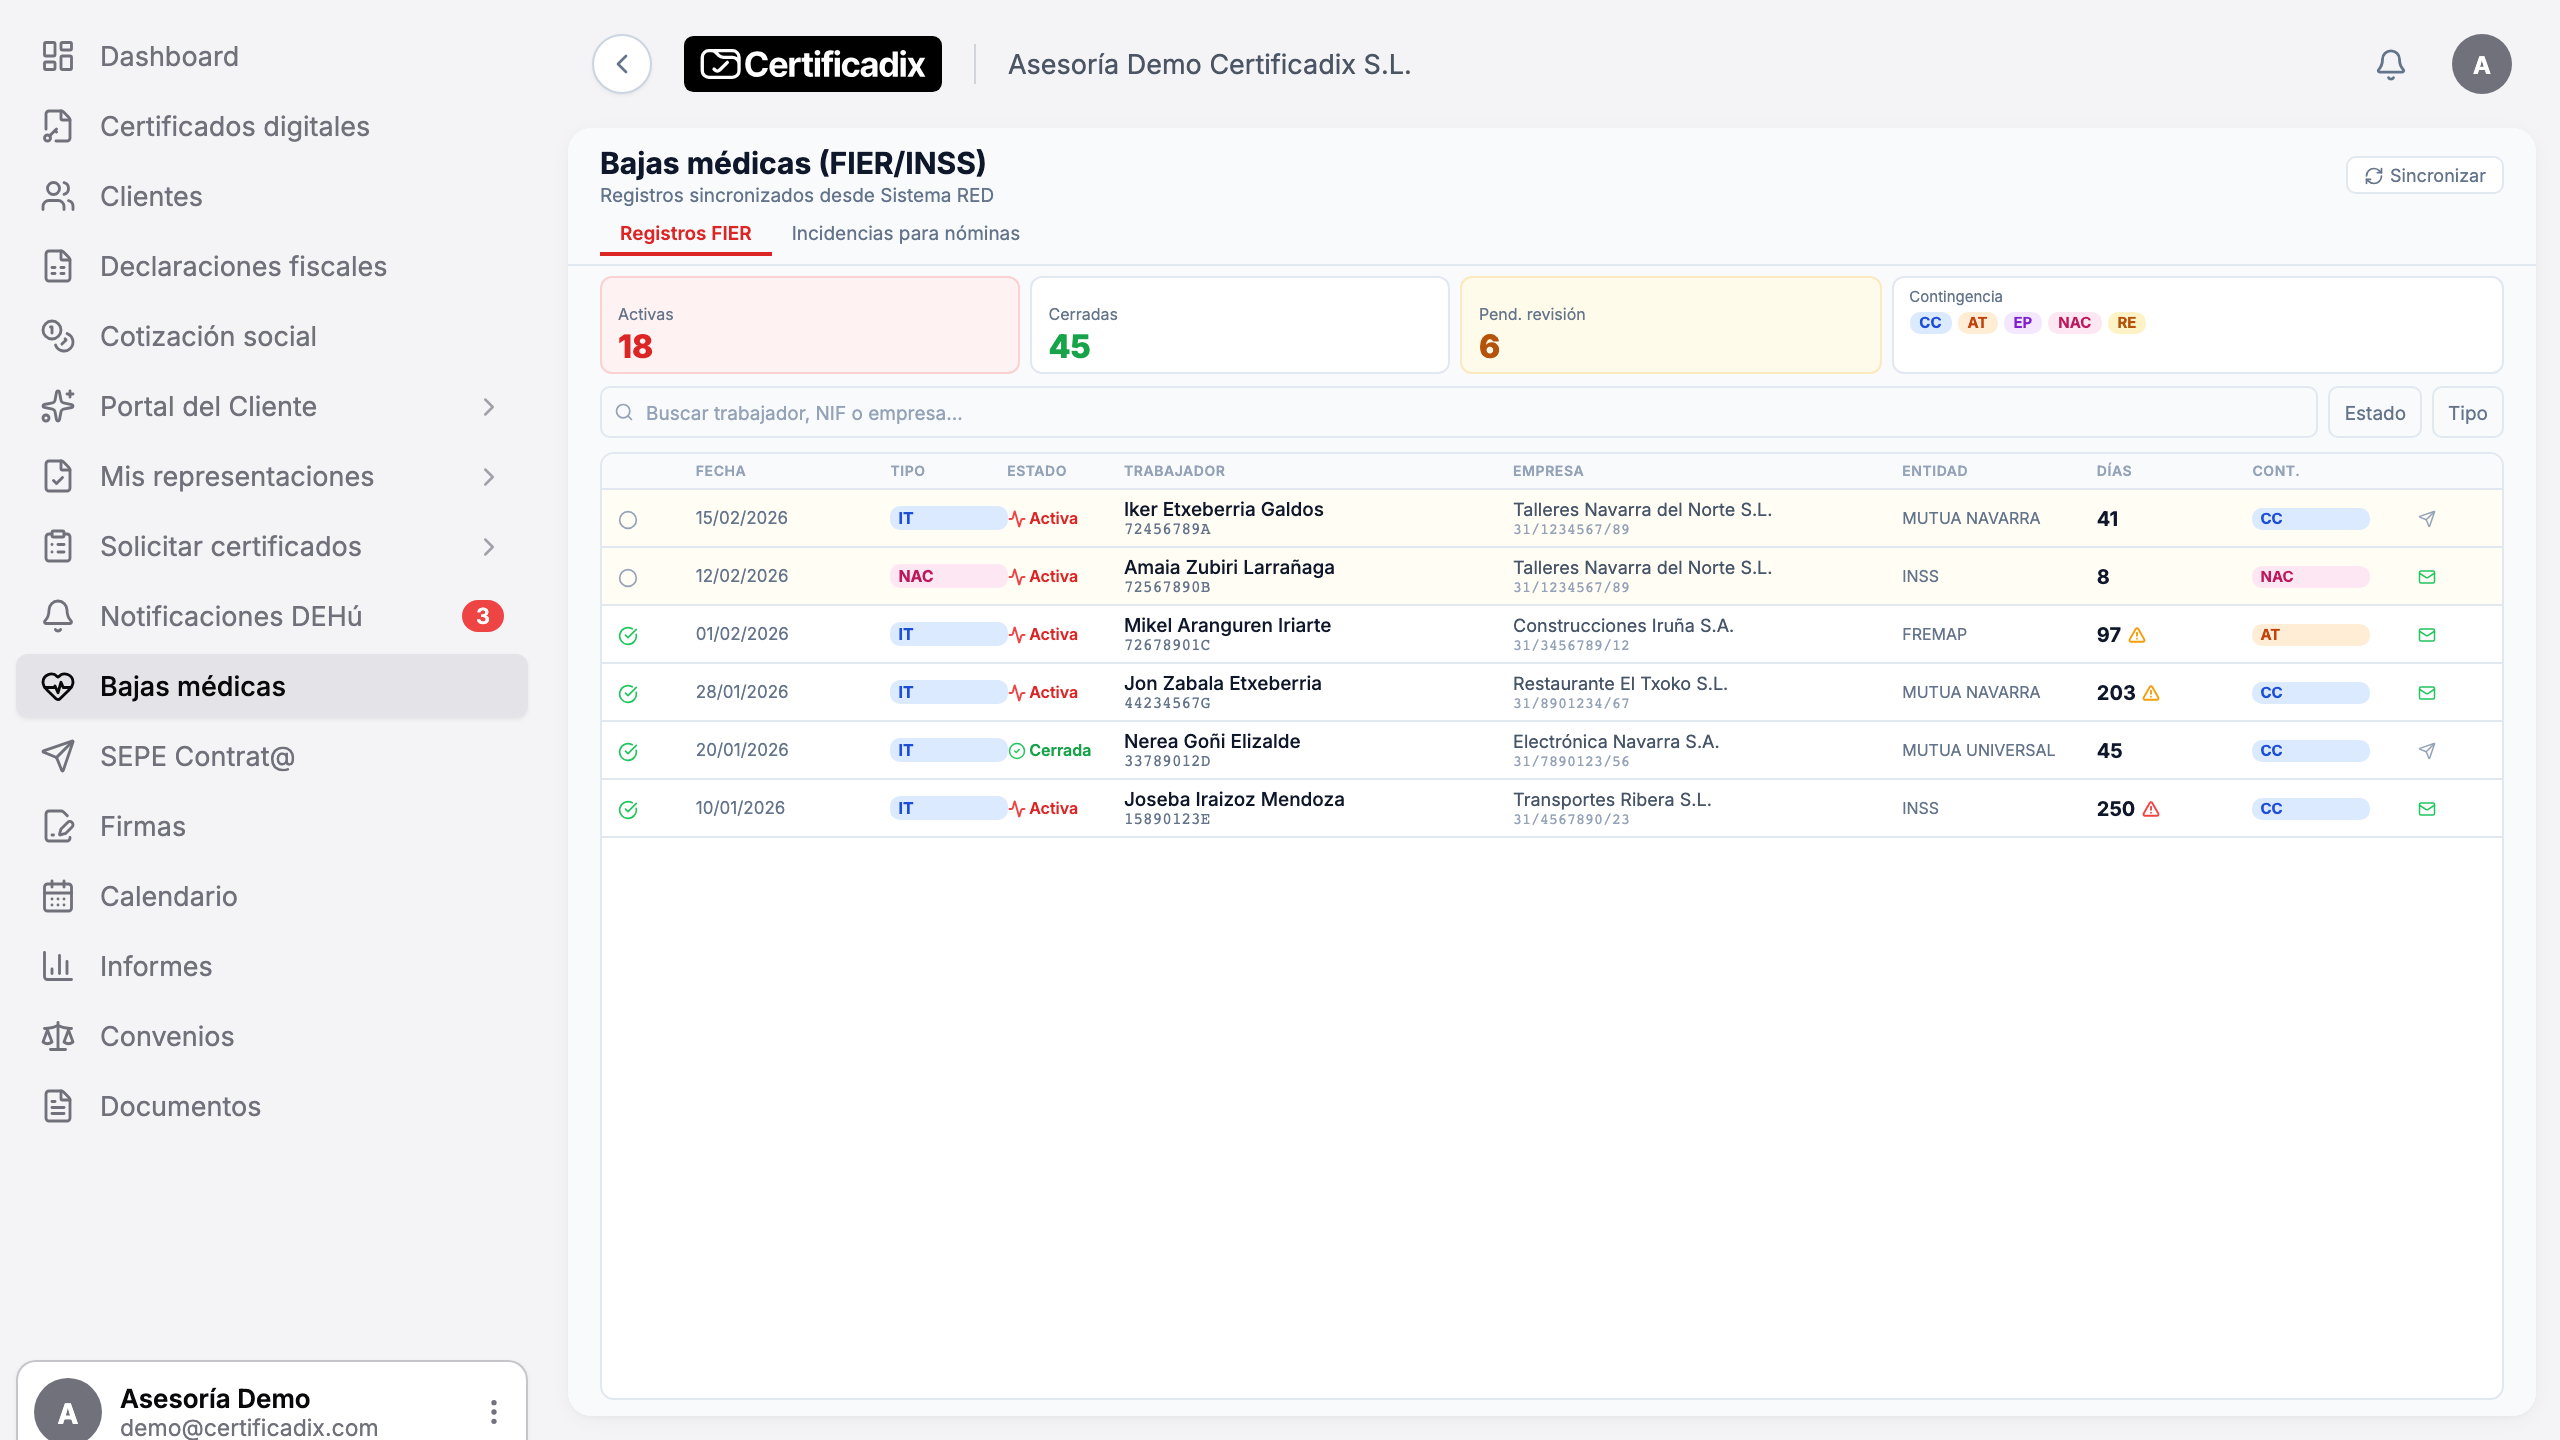Open the user avatar in top right
Screen dimensions: 2560x1440
tap(2481, 65)
